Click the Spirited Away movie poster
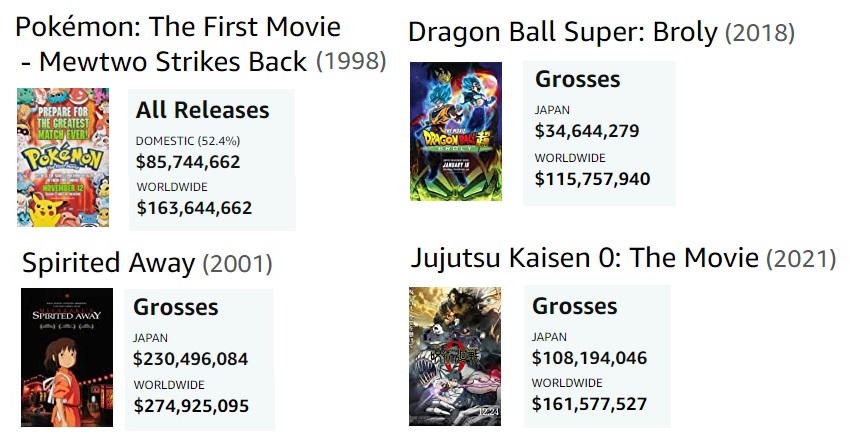This screenshot has height=445, width=850. pyautogui.click(x=67, y=358)
